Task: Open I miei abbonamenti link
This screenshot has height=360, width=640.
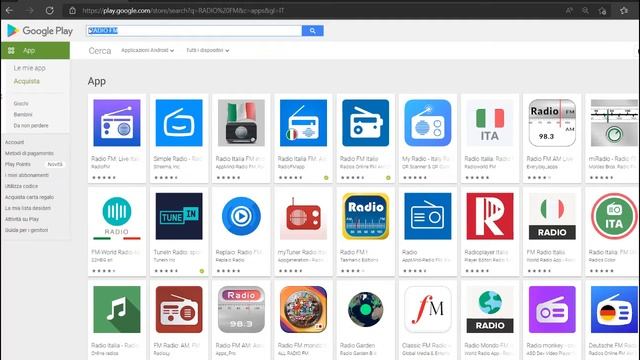Action: pyautogui.click(x=27, y=175)
